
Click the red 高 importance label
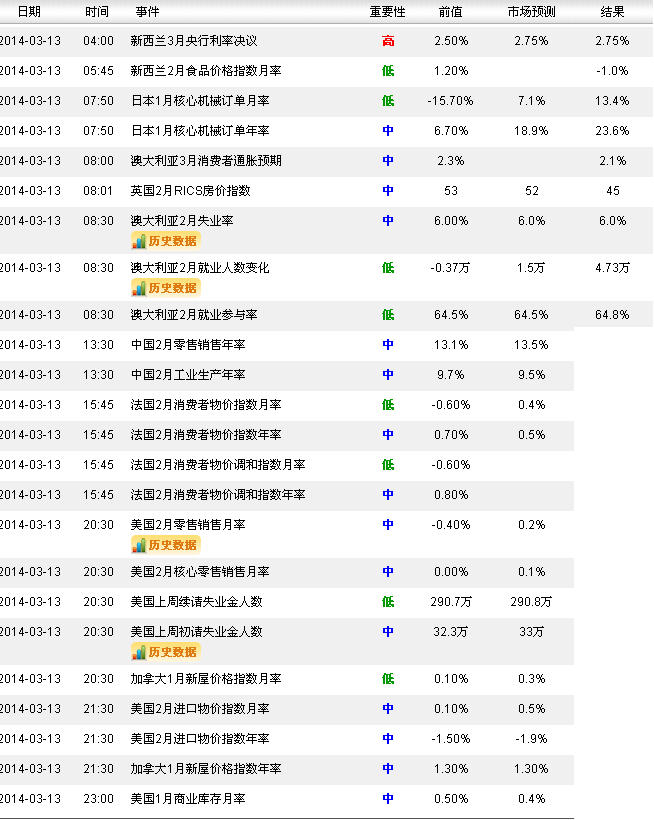(388, 41)
